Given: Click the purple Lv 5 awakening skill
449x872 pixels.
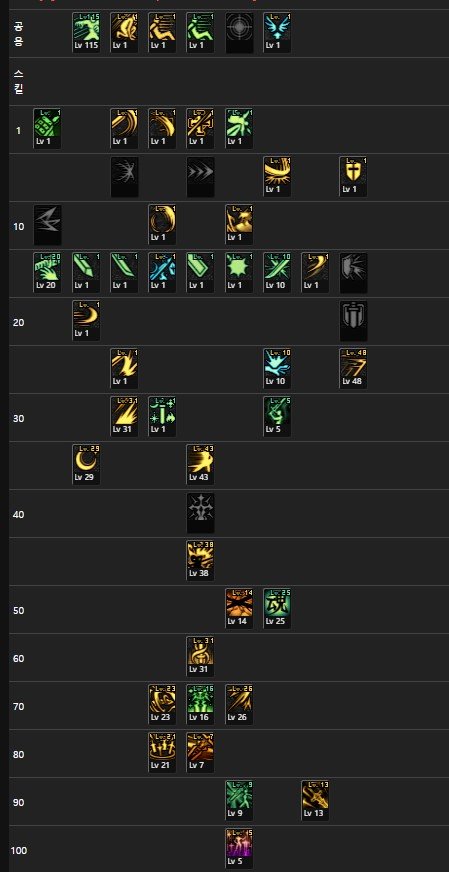Looking at the screenshot, I should click(239, 849).
